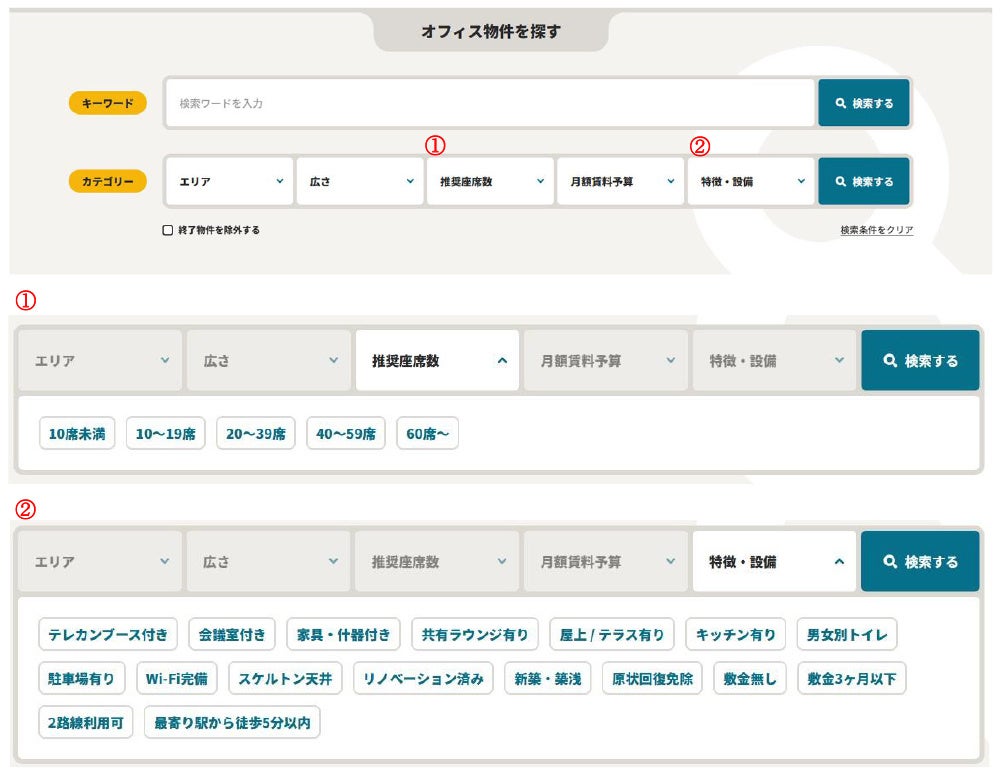Select the 10〜19席 seat option
Screen dimensions: 1000x772
tap(166, 434)
